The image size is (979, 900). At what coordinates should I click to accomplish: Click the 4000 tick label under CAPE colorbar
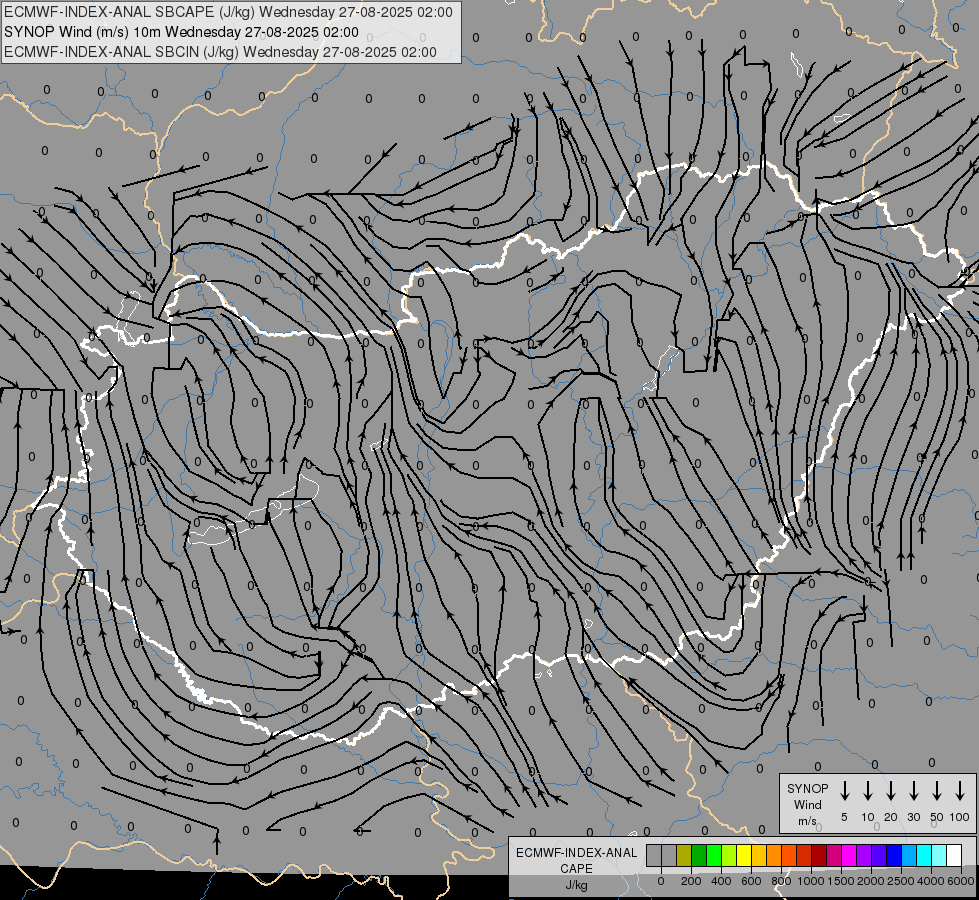pyautogui.click(x=930, y=881)
